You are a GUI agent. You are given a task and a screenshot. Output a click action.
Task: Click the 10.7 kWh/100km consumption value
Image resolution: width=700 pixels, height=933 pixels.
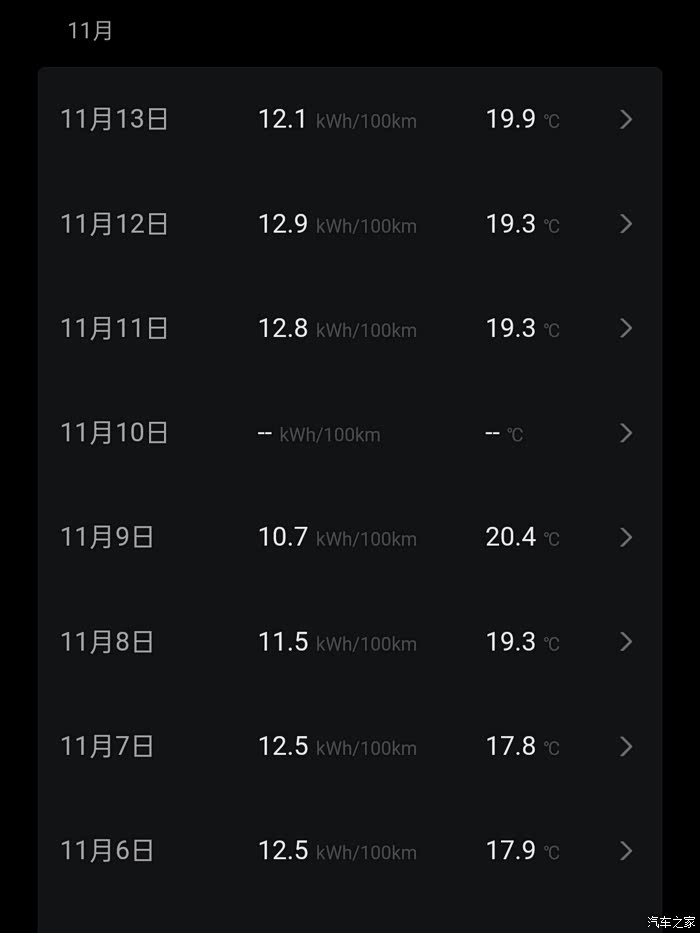337,537
